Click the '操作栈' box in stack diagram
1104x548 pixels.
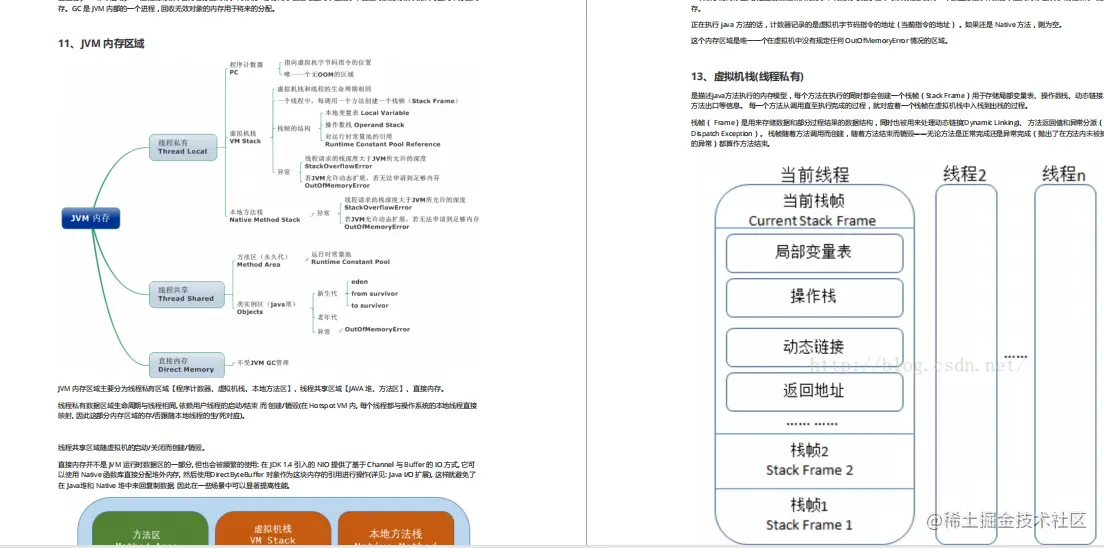point(815,297)
